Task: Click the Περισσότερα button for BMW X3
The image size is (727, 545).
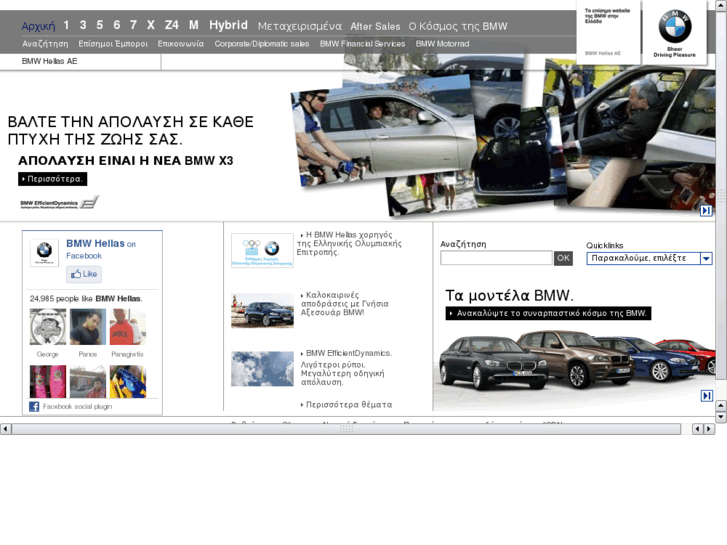Action: pyautogui.click(x=53, y=179)
